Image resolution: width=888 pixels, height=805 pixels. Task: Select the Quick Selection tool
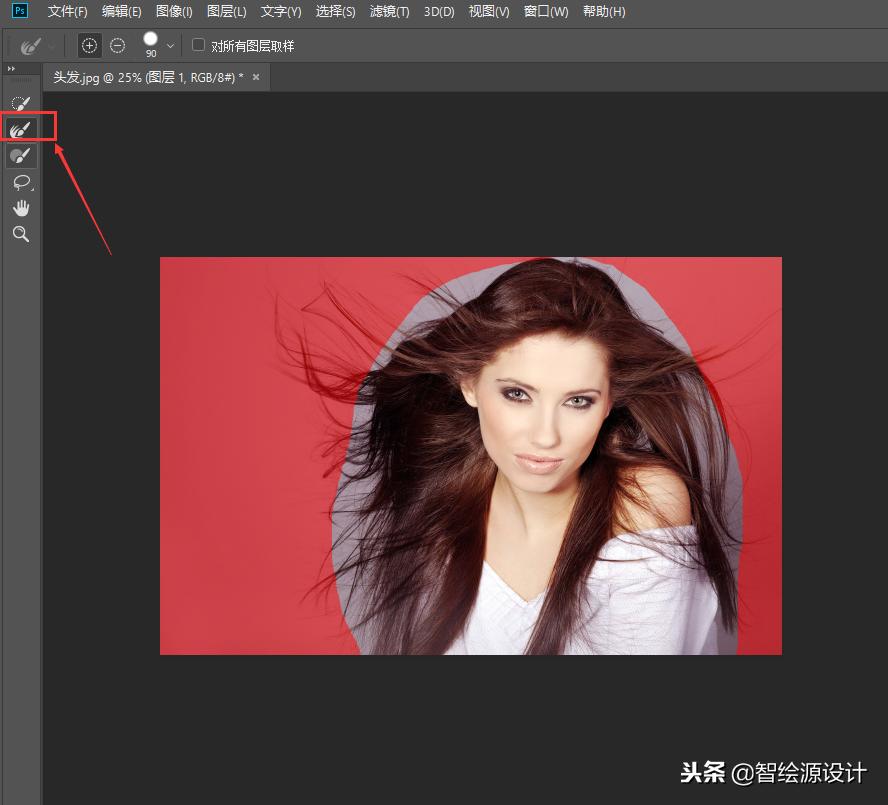click(x=20, y=103)
